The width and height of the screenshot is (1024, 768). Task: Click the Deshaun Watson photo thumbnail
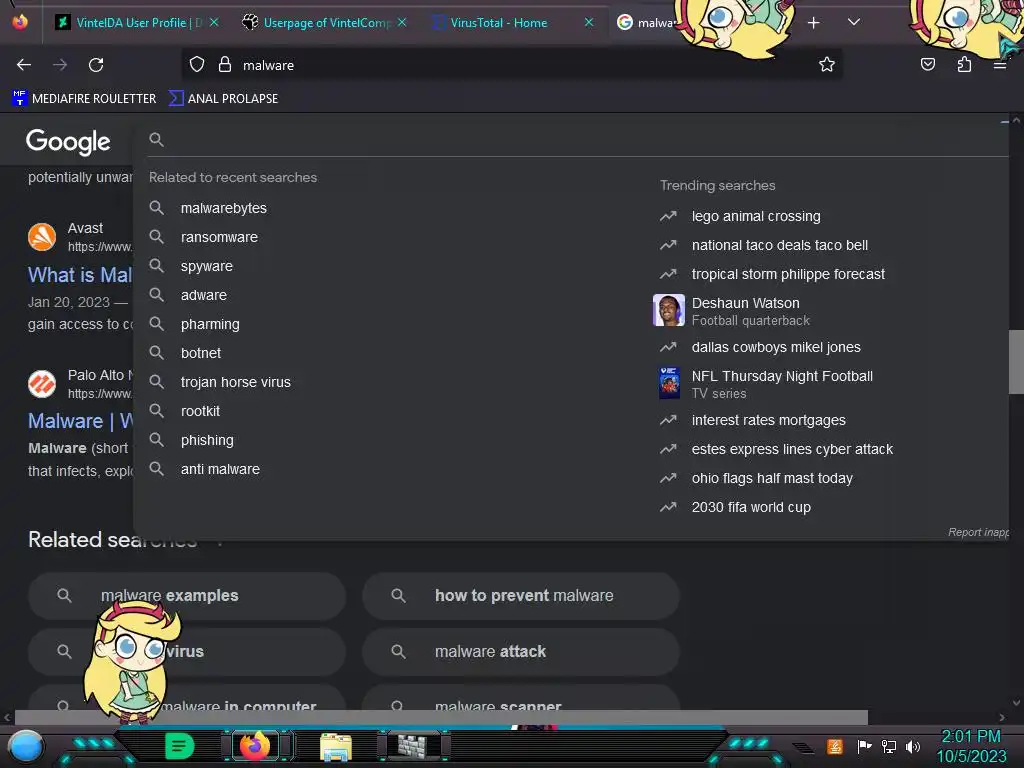pos(669,310)
